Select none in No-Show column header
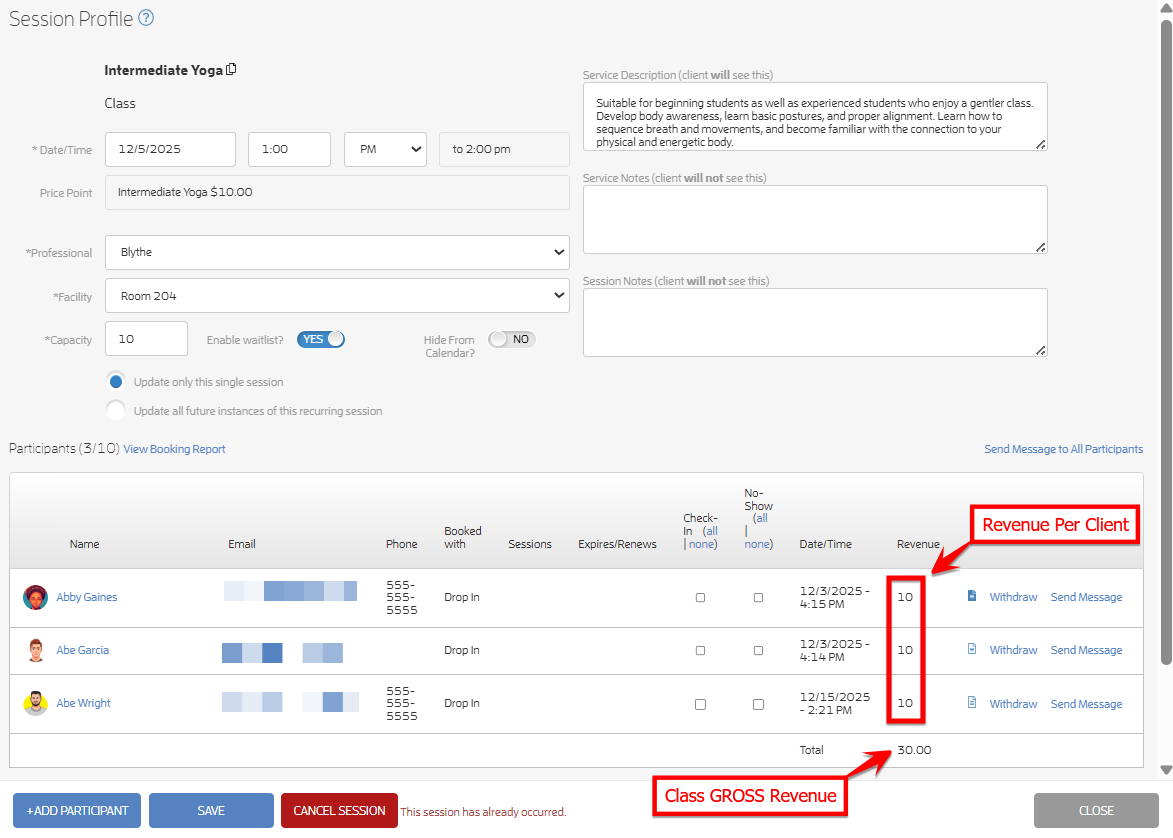Viewport: 1173px width, 838px height. pyautogui.click(x=756, y=544)
